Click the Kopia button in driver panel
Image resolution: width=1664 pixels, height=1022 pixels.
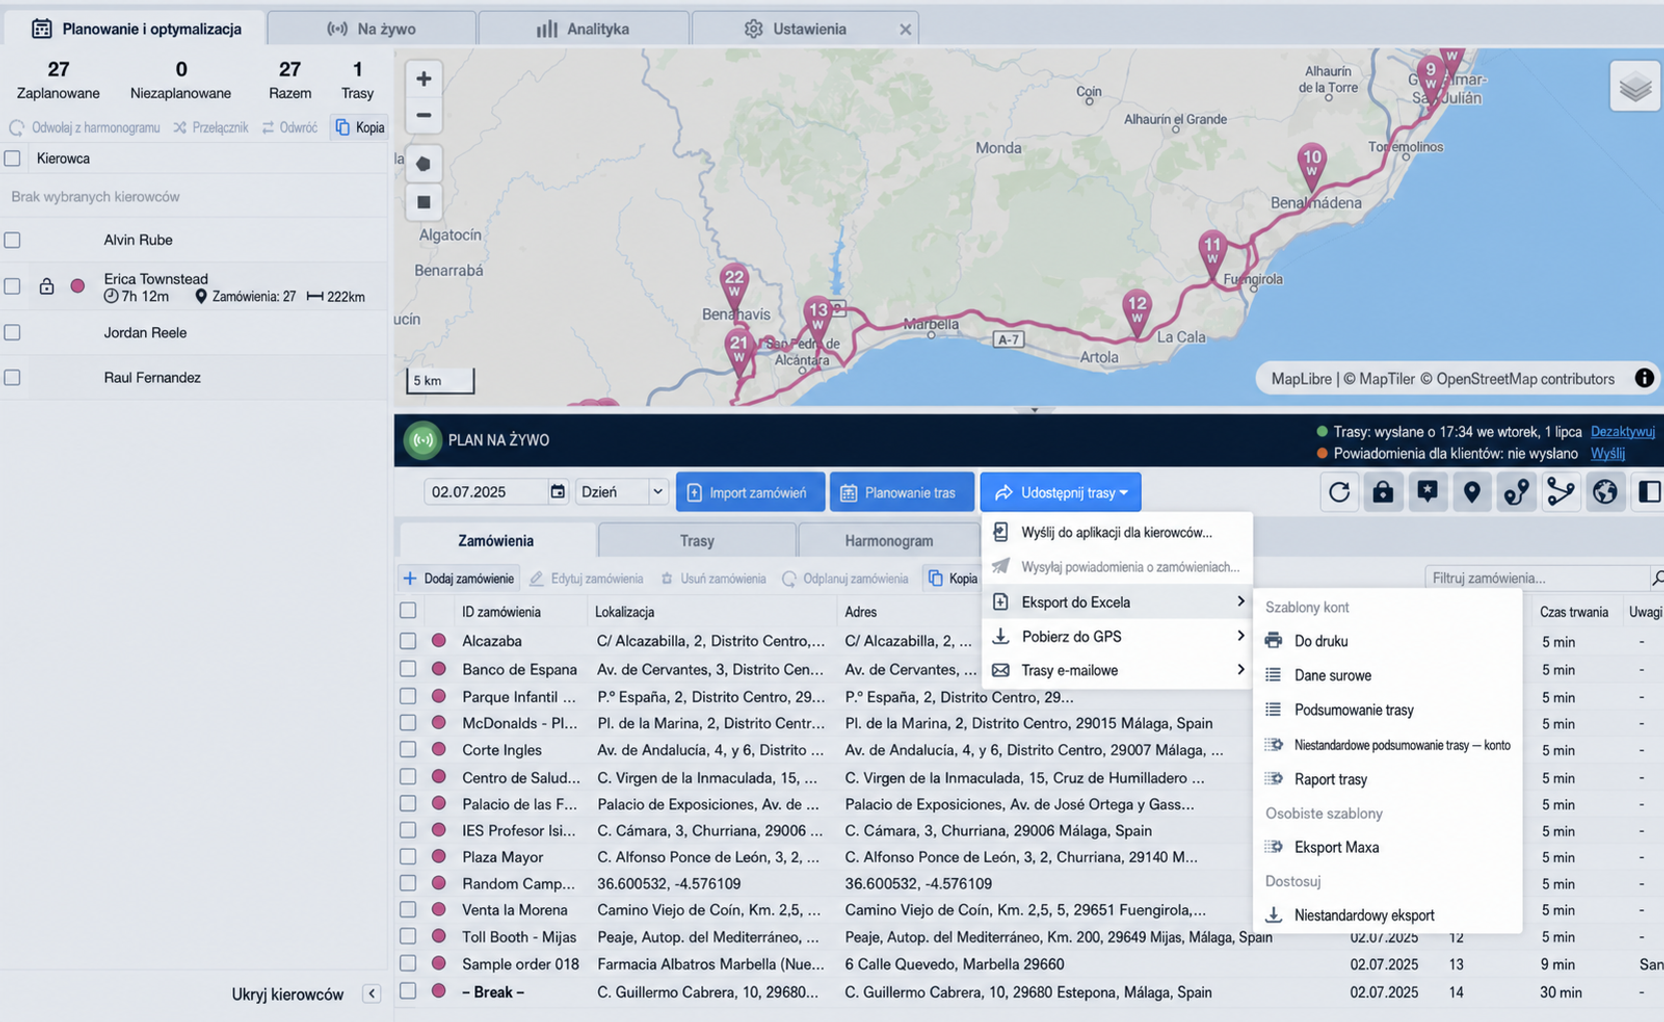click(360, 127)
